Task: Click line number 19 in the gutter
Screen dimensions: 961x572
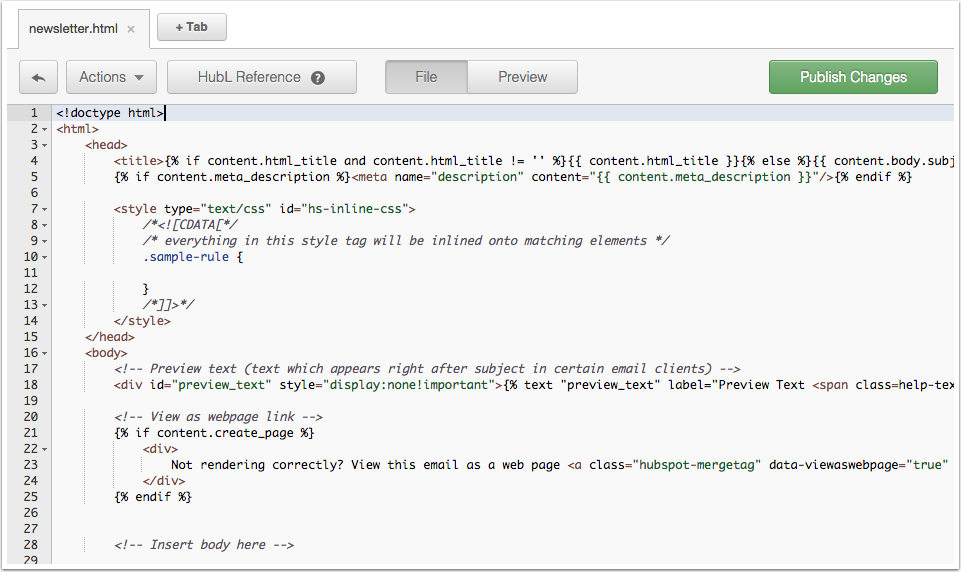Action: [x=31, y=400]
